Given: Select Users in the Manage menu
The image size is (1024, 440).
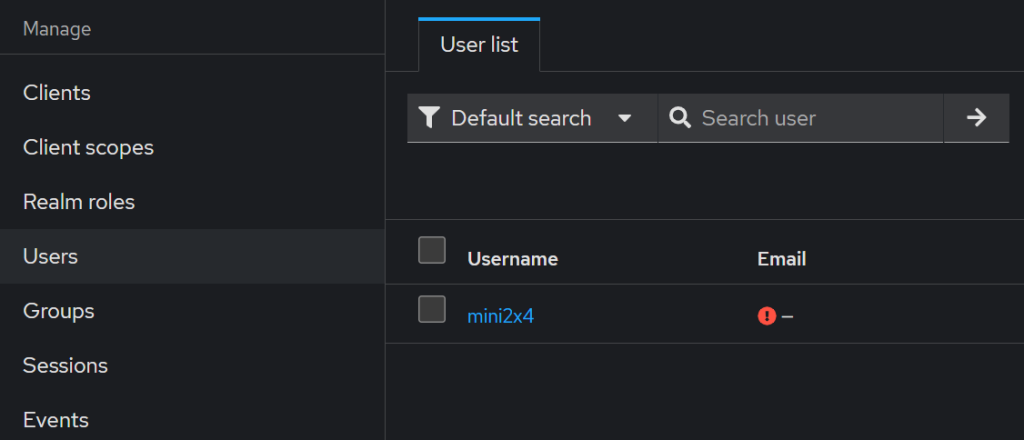Looking at the screenshot, I should click(x=50, y=257).
